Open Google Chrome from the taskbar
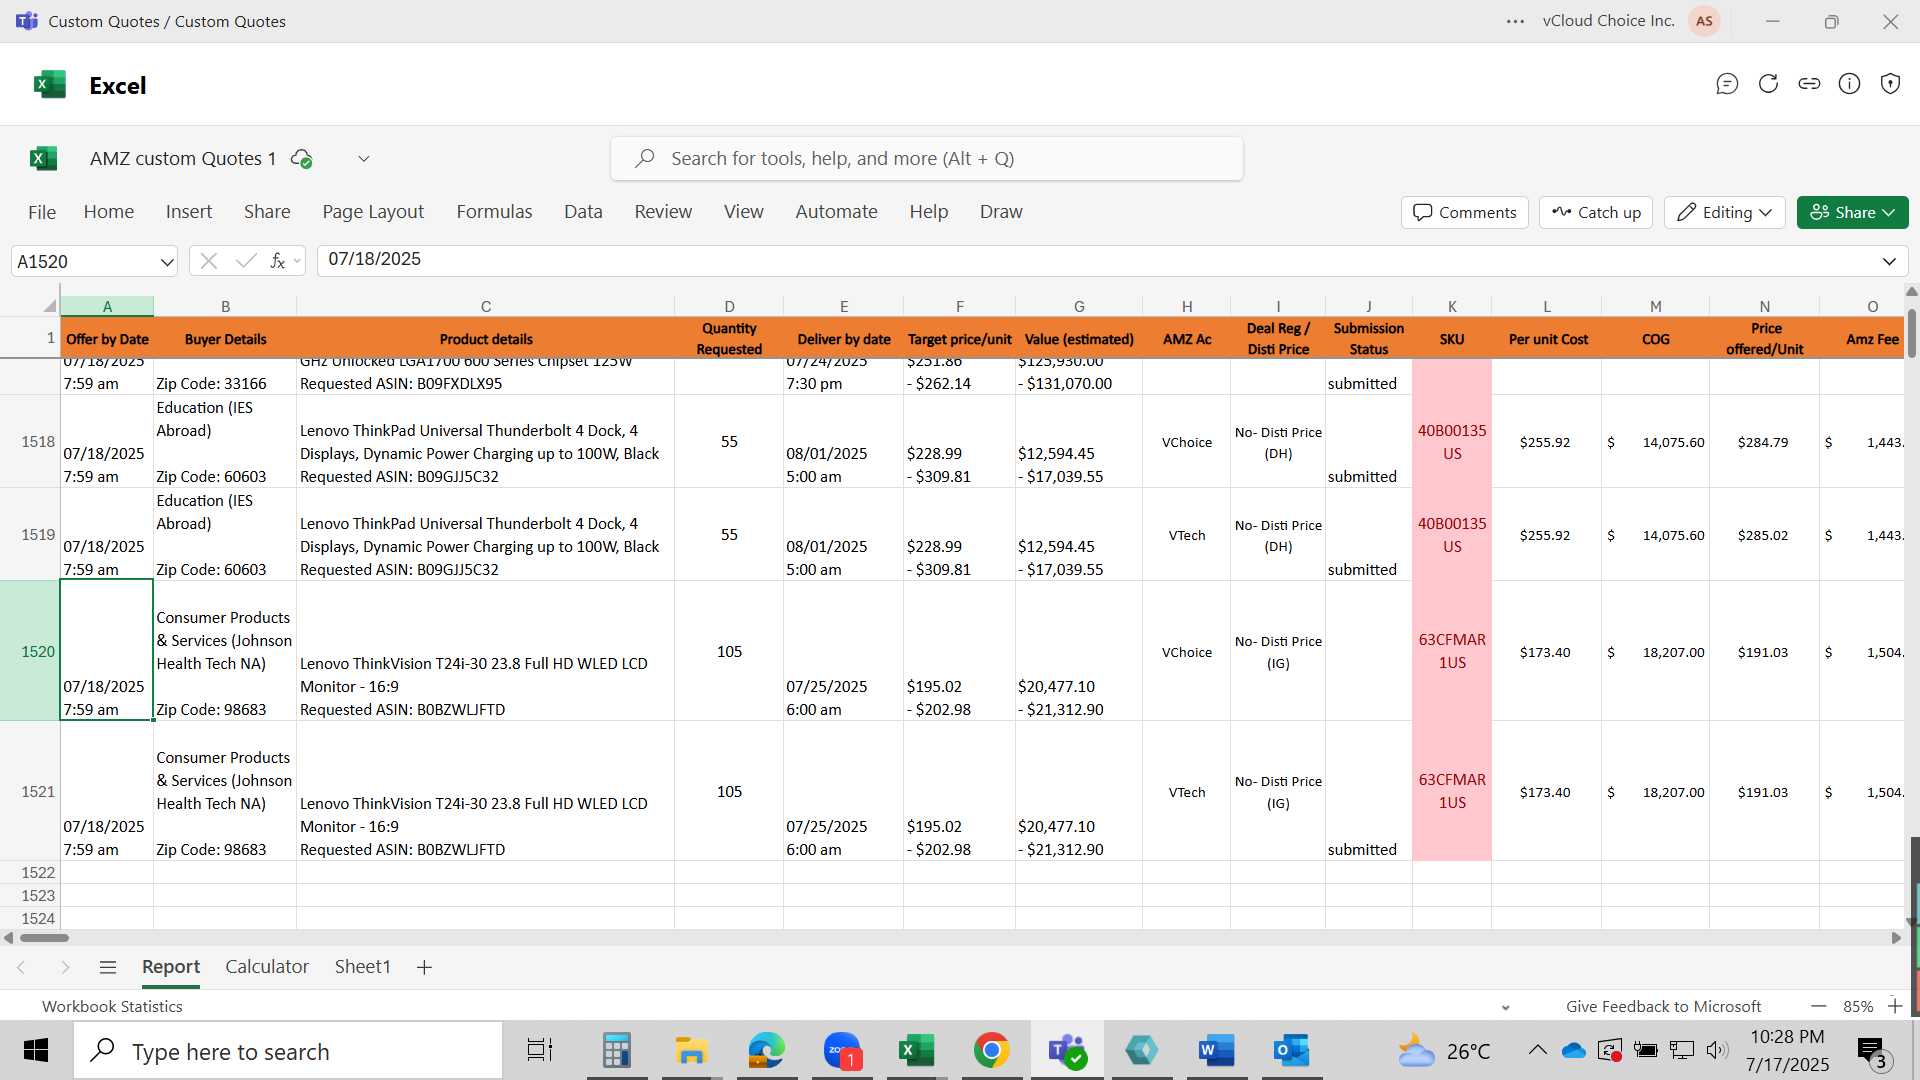 point(991,1051)
